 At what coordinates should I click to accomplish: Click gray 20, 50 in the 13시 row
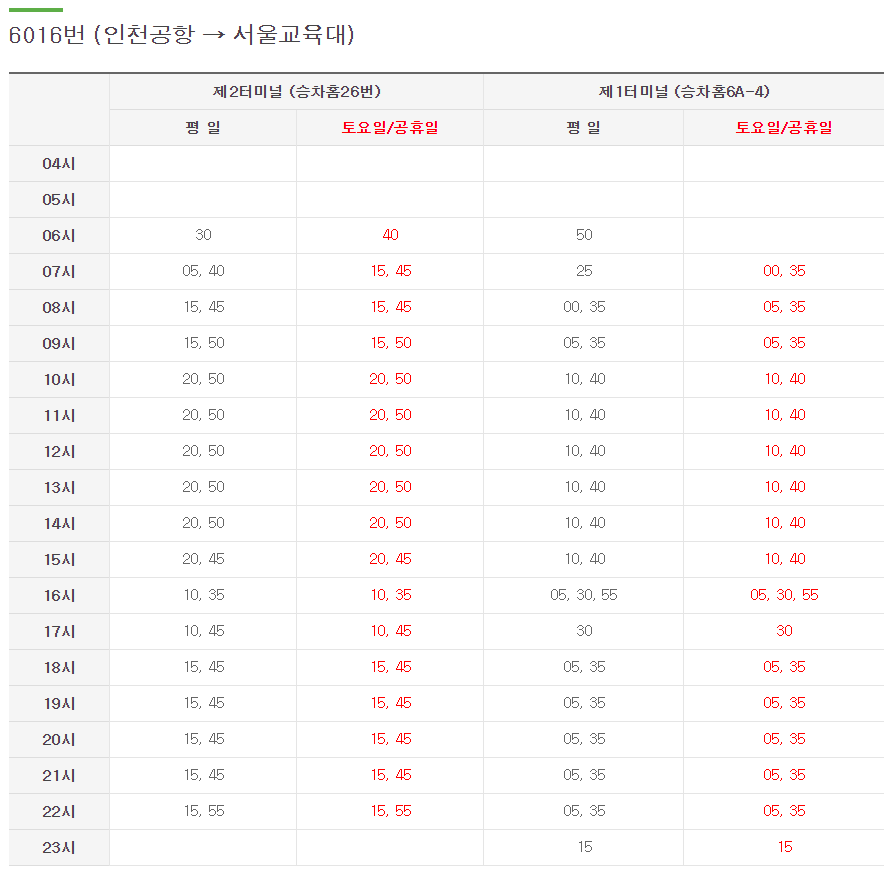[x=203, y=486]
